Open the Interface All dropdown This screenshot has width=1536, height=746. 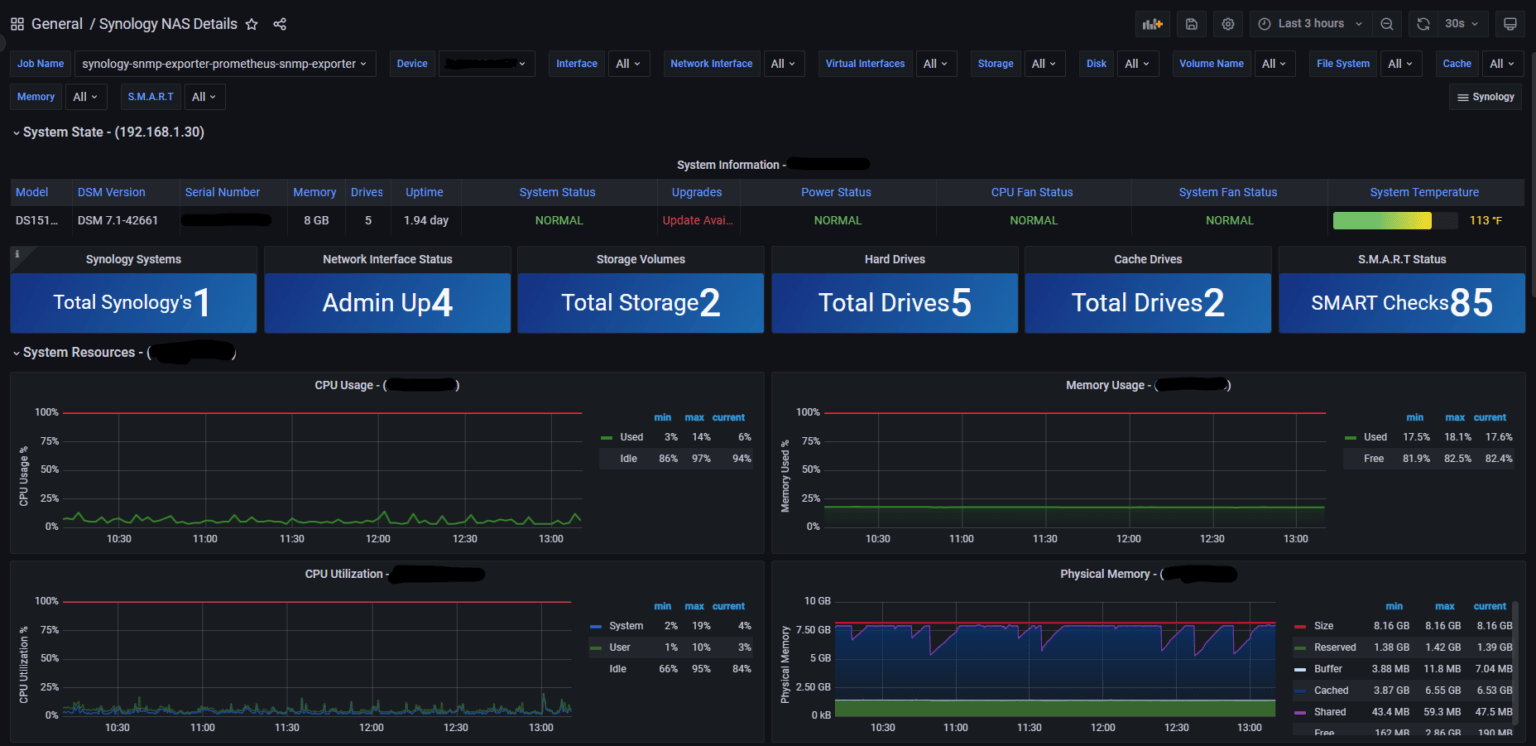coord(629,63)
